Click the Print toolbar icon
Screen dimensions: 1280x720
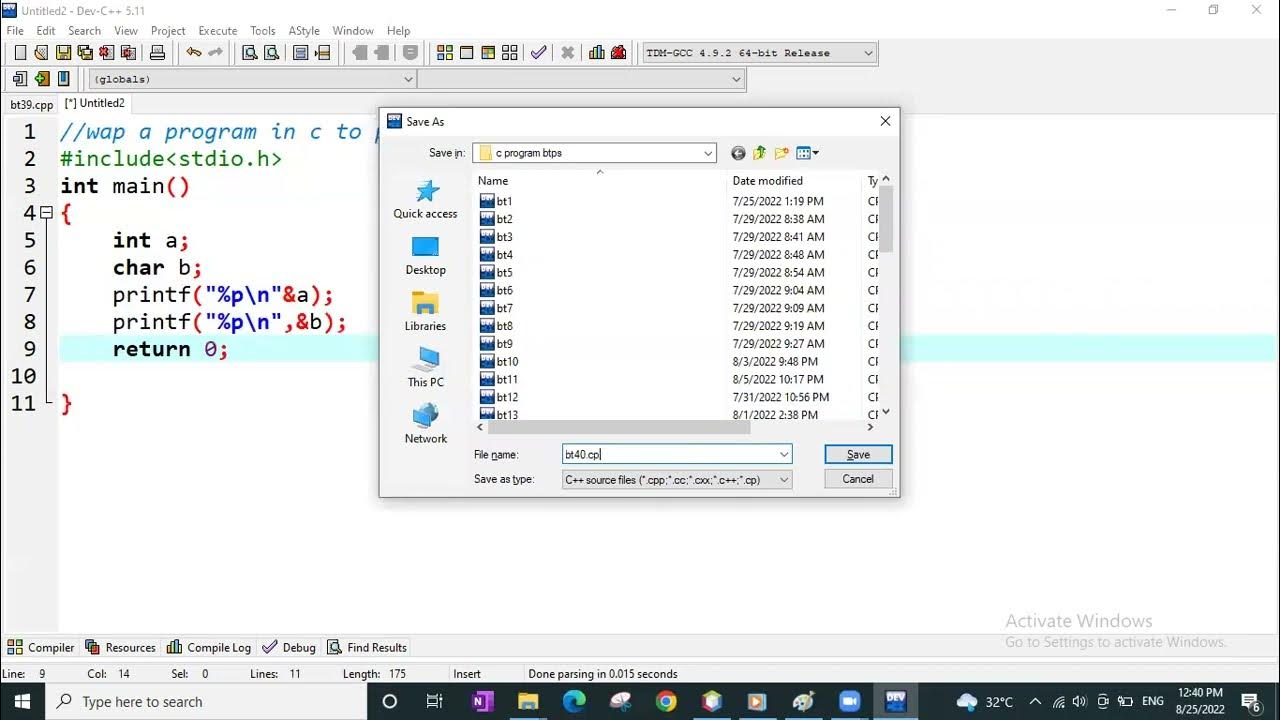tap(157, 53)
